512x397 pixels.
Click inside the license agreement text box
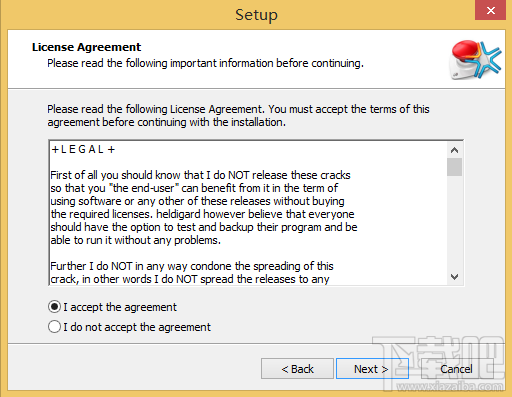248,213
